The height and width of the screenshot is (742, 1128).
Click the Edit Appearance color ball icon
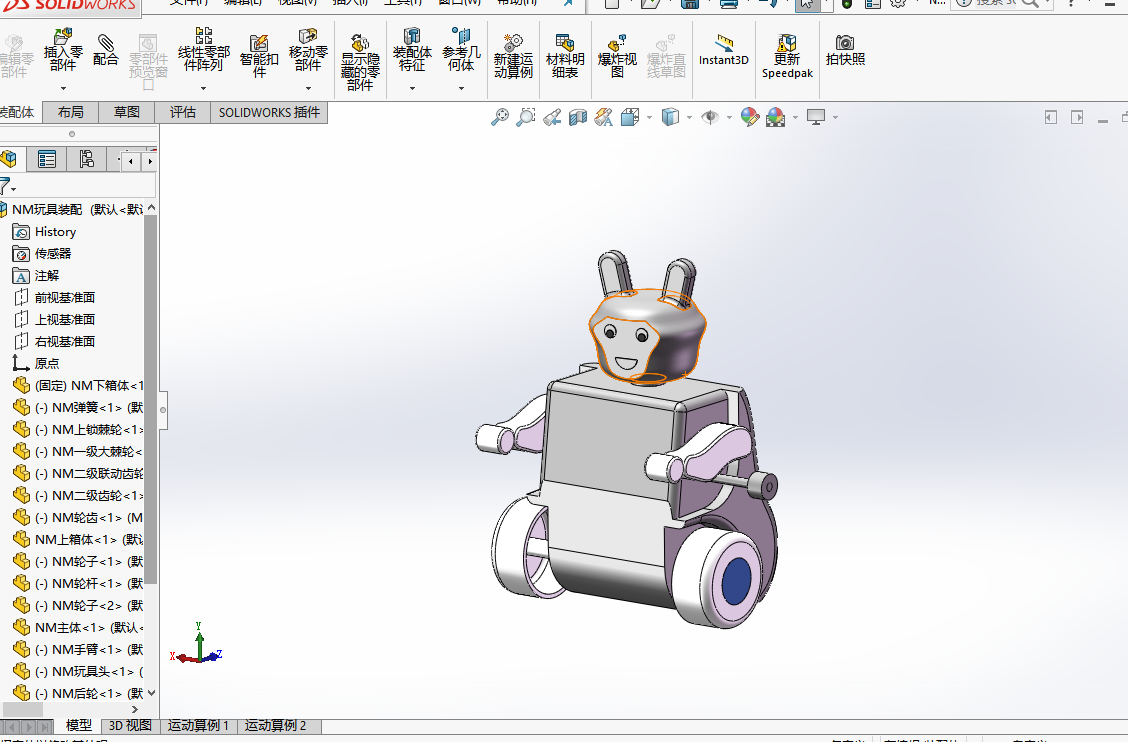pyautogui.click(x=750, y=117)
